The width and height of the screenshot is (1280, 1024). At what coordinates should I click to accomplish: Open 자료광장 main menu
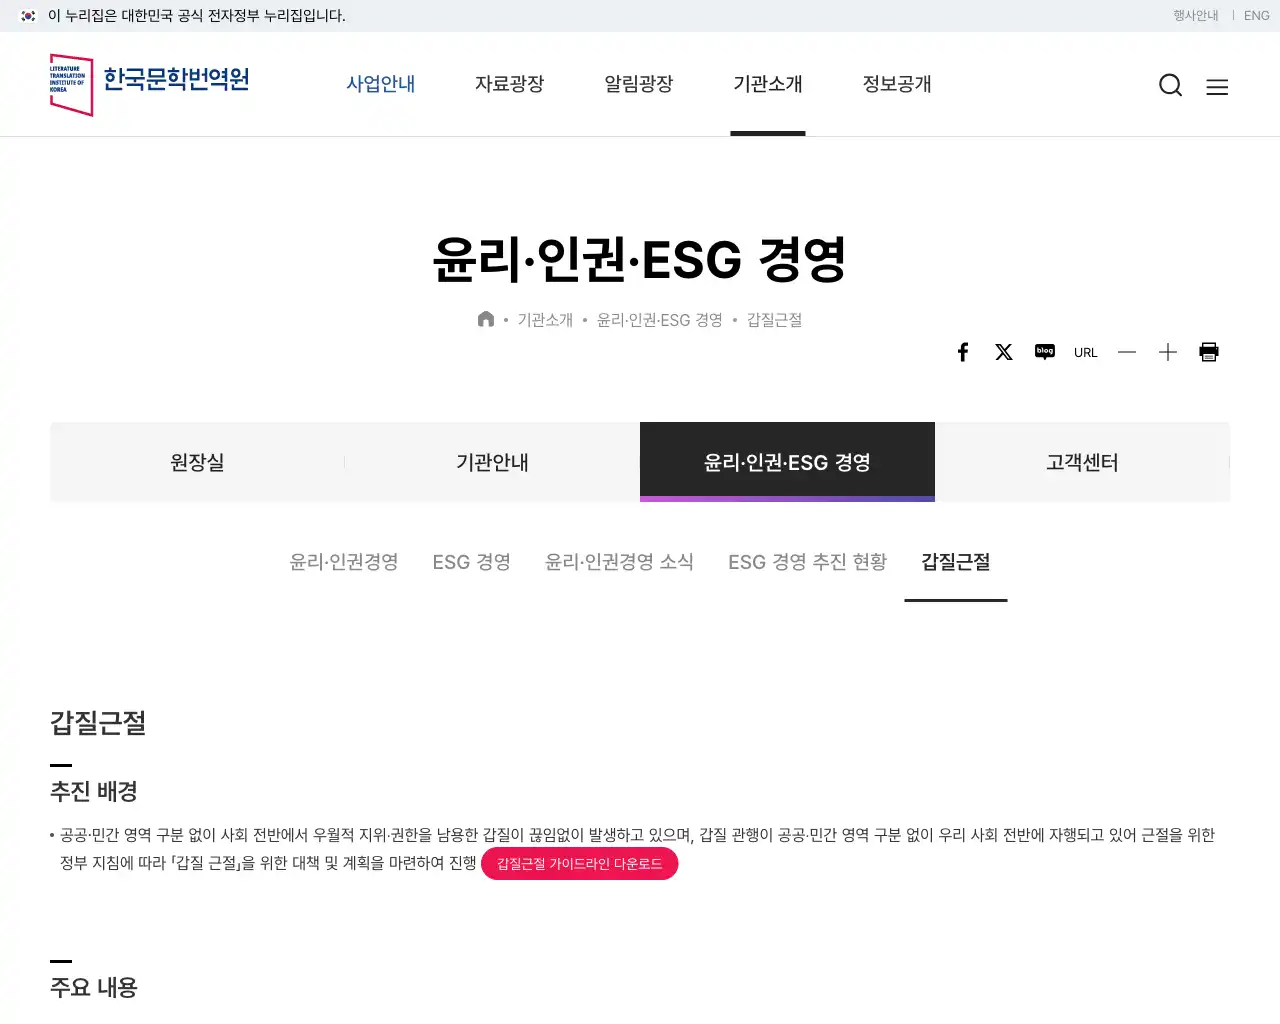pos(510,84)
